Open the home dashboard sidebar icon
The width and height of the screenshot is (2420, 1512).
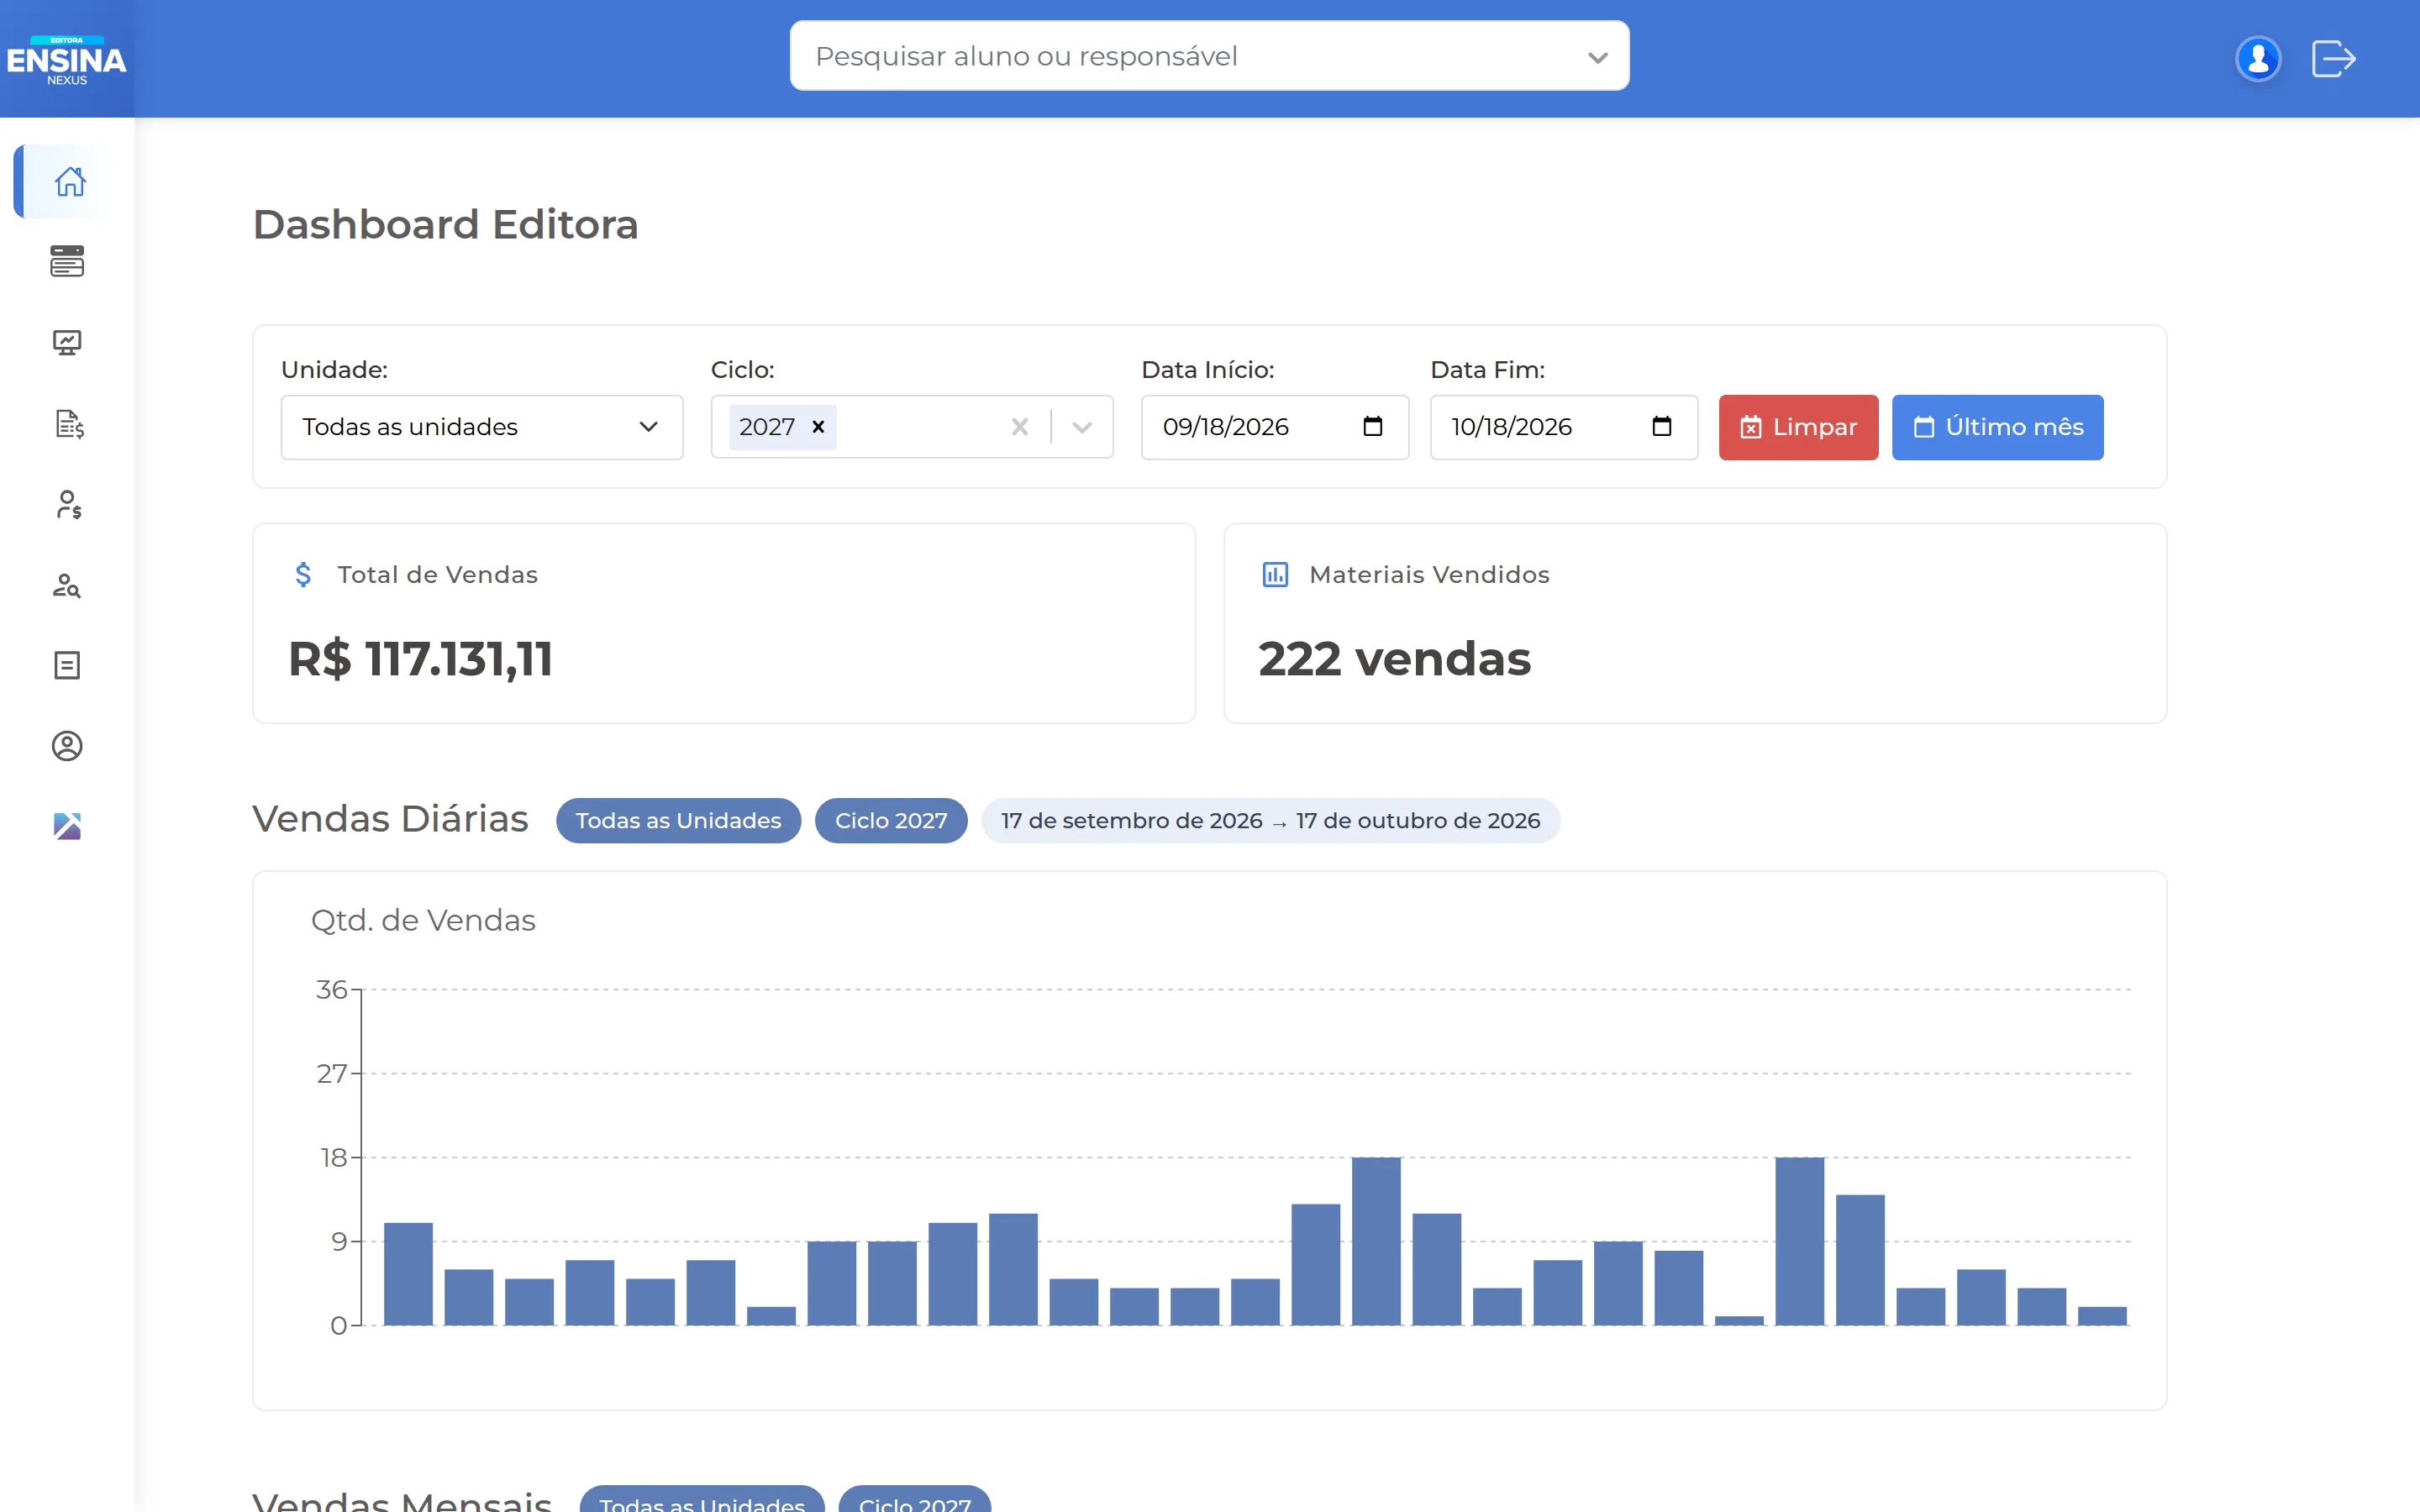[68, 181]
